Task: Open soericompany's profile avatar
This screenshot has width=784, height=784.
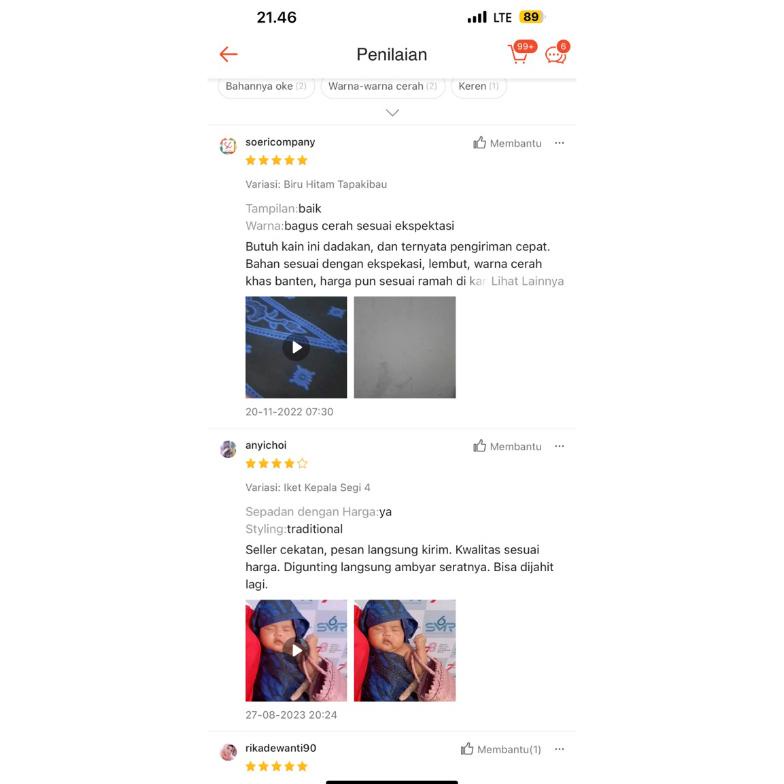Action: [x=228, y=146]
